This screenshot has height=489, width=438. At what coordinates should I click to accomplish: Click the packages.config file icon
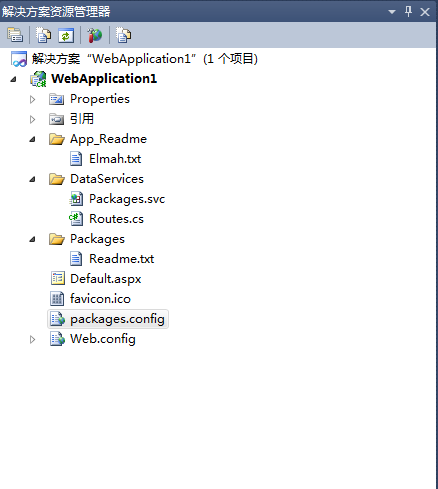point(57,319)
